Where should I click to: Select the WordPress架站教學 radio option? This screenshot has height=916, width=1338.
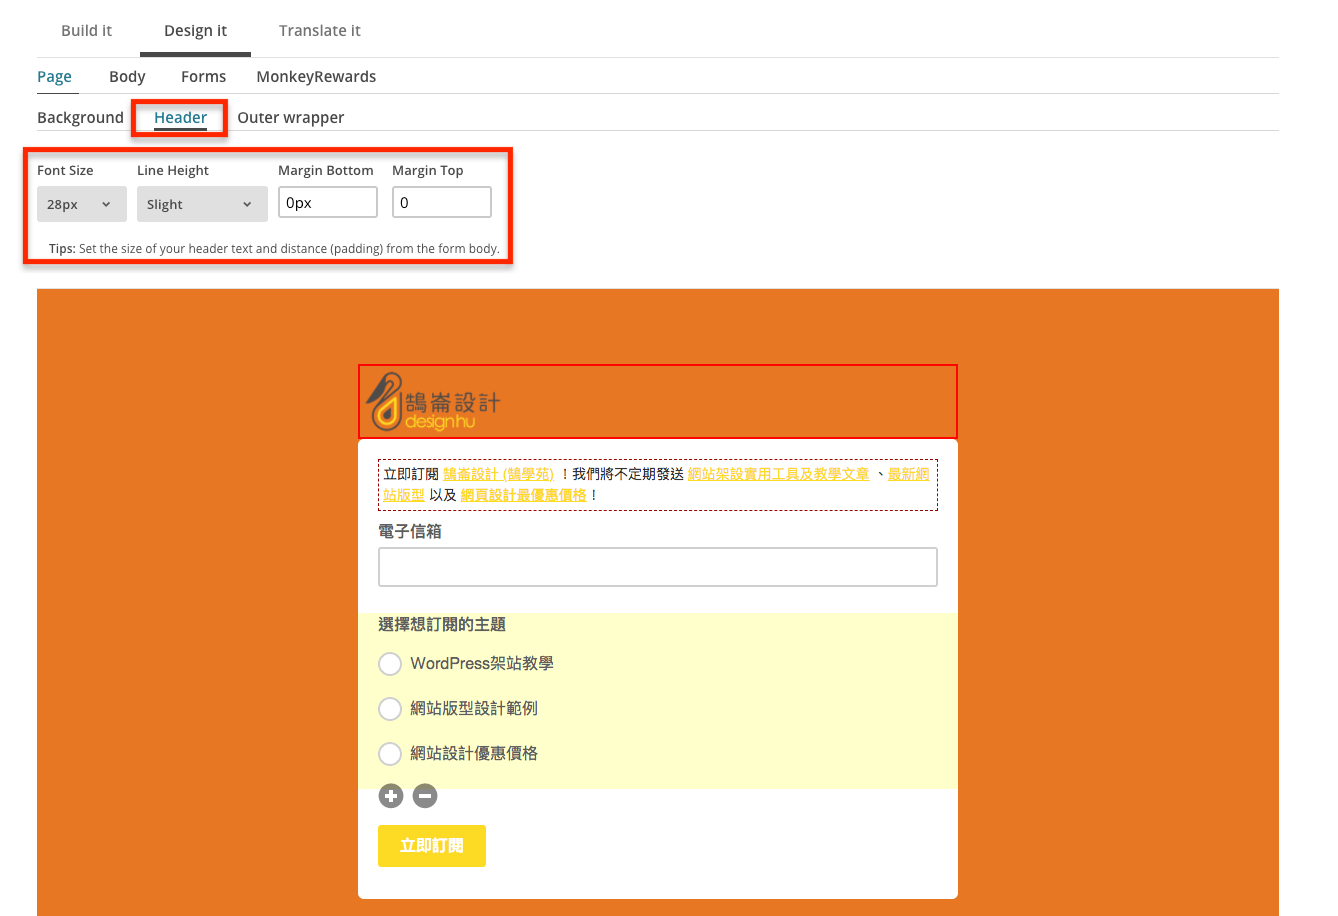(x=390, y=664)
